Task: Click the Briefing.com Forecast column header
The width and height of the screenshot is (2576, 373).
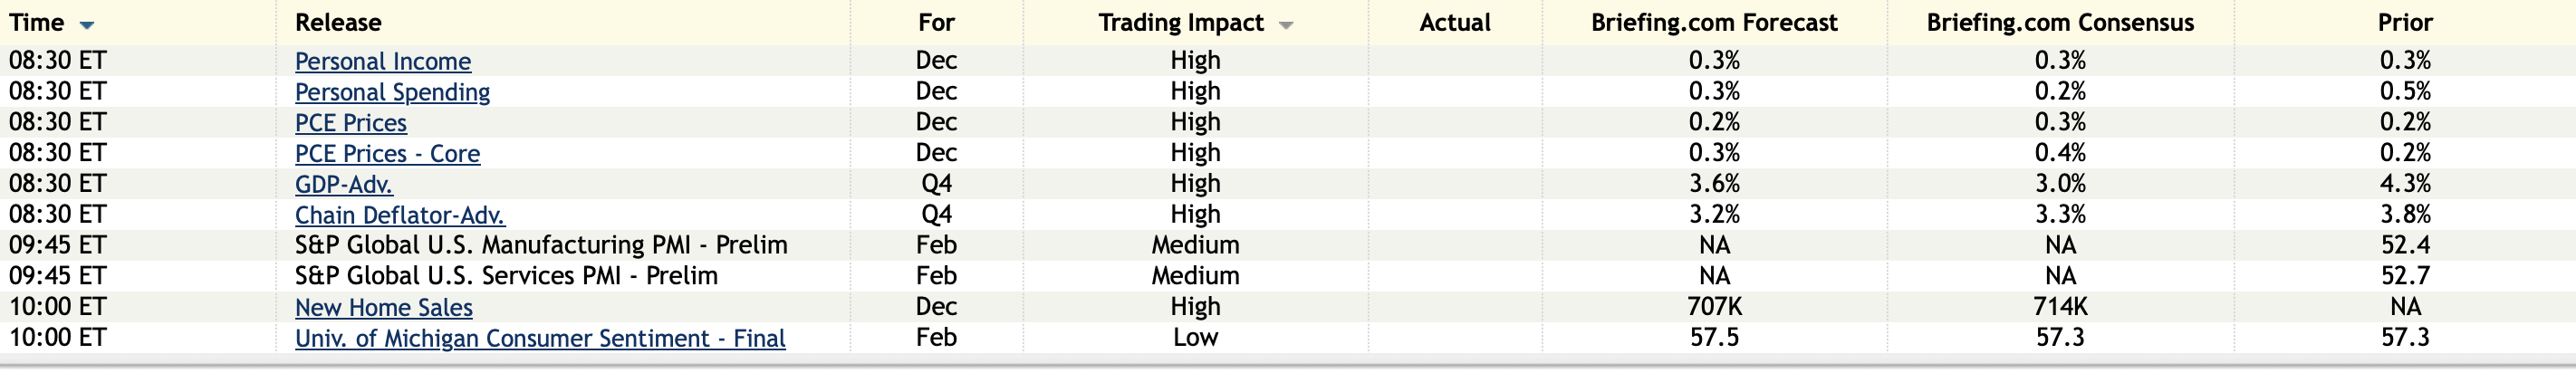Action: [x=1714, y=23]
